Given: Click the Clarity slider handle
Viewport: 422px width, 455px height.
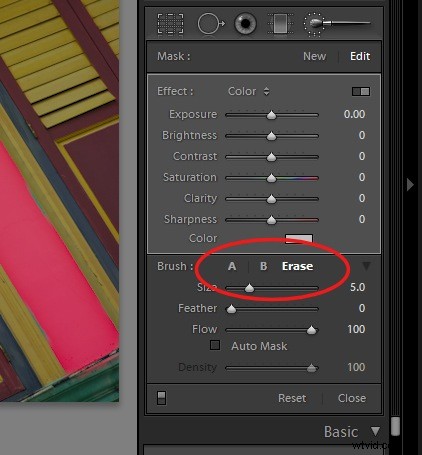Looking at the screenshot, I should 272,199.
